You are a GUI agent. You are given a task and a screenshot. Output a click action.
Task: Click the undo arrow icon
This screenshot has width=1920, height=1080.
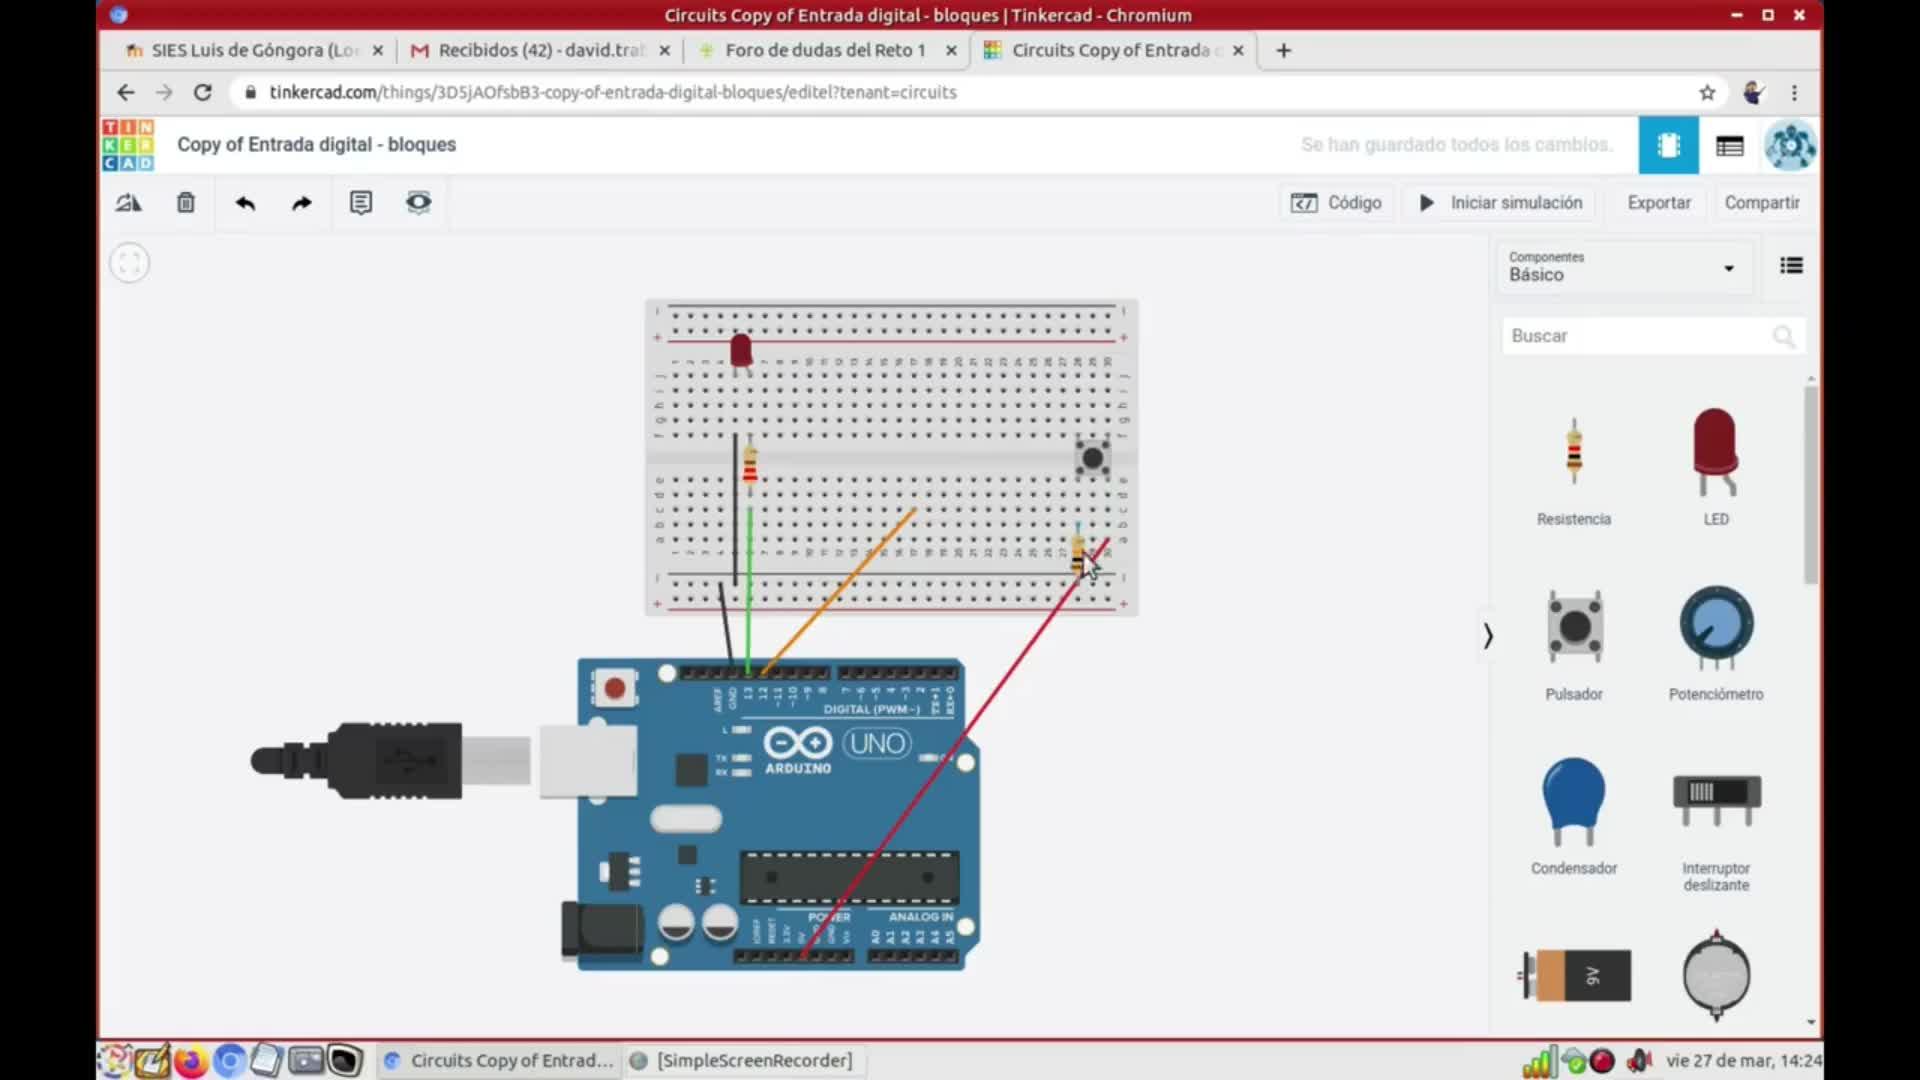tap(245, 203)
